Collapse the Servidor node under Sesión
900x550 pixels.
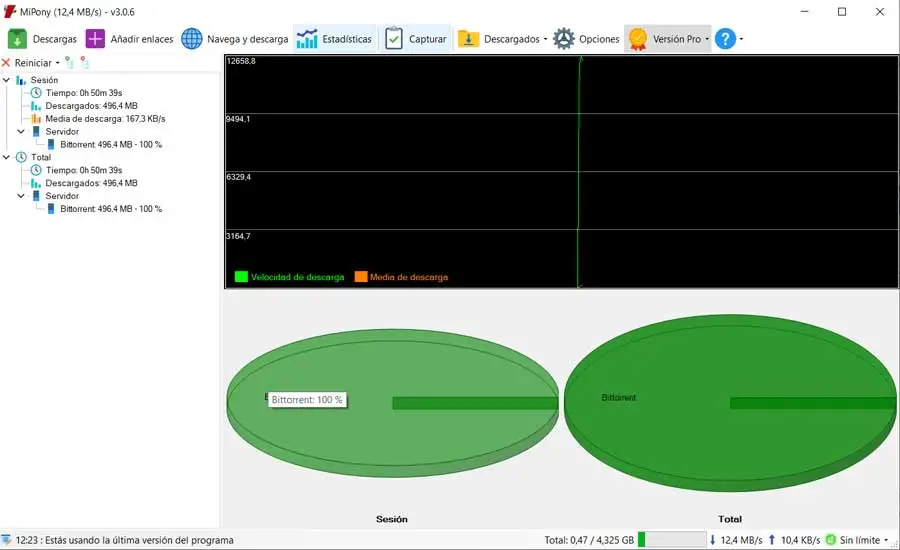coord(21,131)
